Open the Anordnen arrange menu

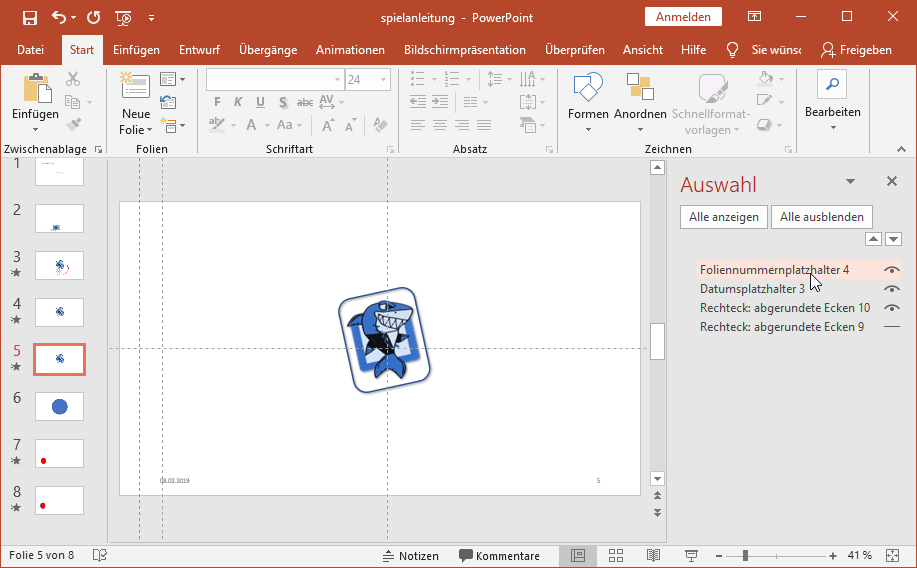click(x=640, y=102)
